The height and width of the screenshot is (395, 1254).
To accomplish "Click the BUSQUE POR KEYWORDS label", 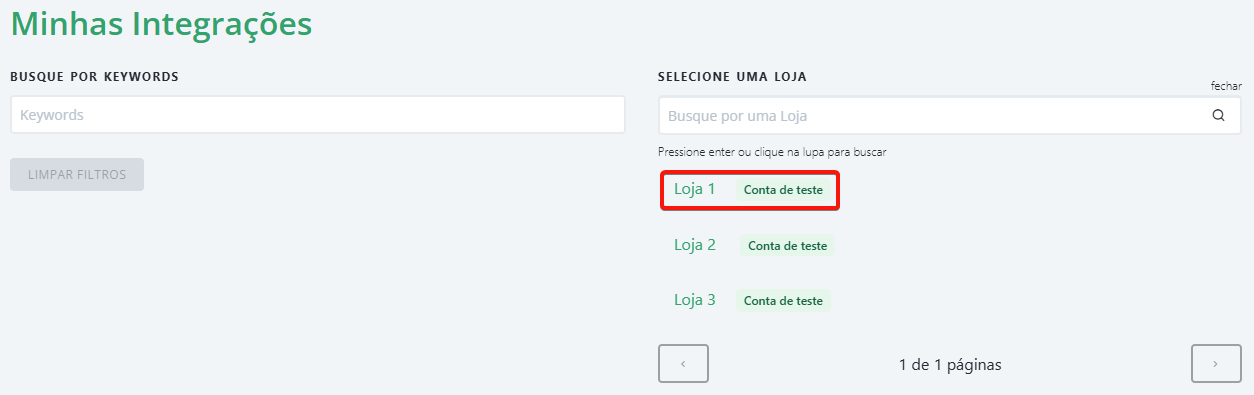I will click(x=94, y=76).
